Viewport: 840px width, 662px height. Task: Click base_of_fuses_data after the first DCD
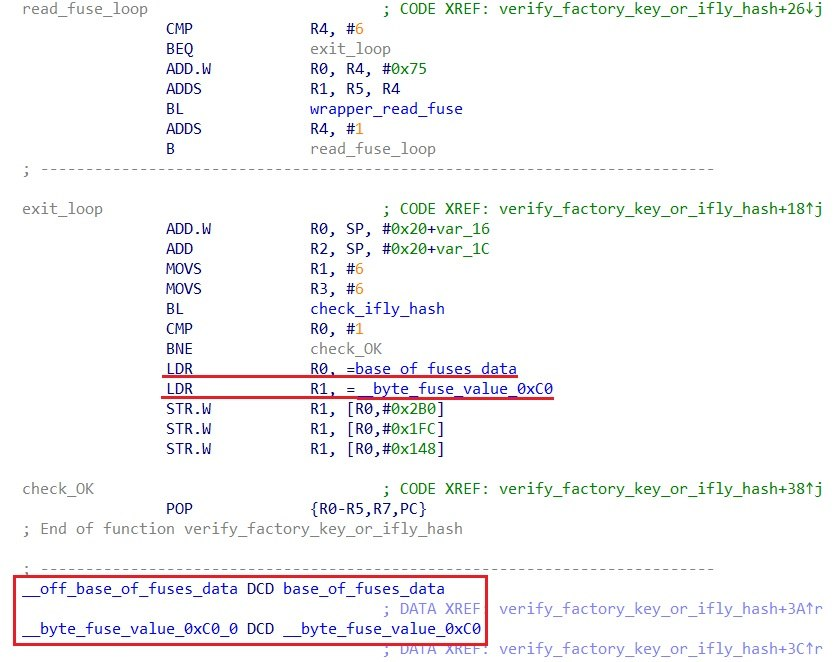364,589
